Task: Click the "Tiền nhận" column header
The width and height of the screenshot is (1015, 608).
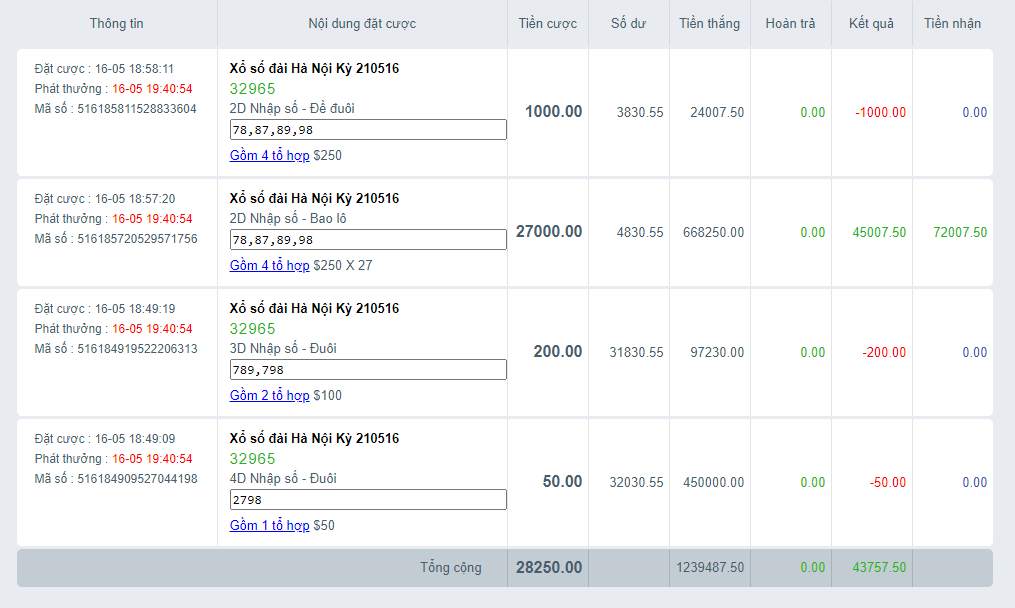Action: coord(952,24)
